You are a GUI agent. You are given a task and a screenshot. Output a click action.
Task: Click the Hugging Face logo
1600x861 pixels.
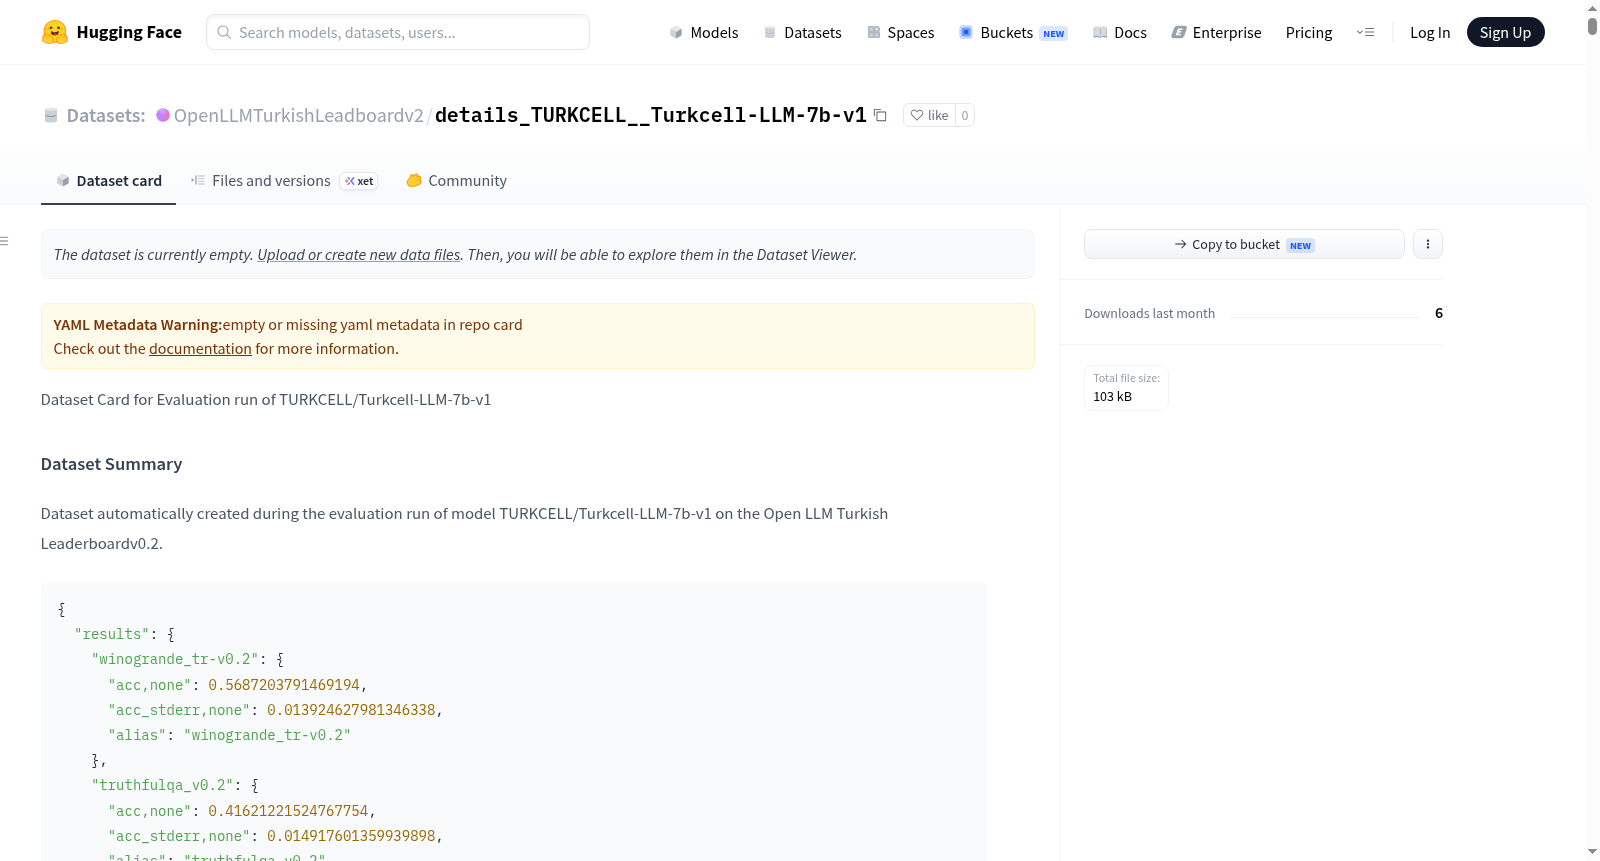point(111,32)
